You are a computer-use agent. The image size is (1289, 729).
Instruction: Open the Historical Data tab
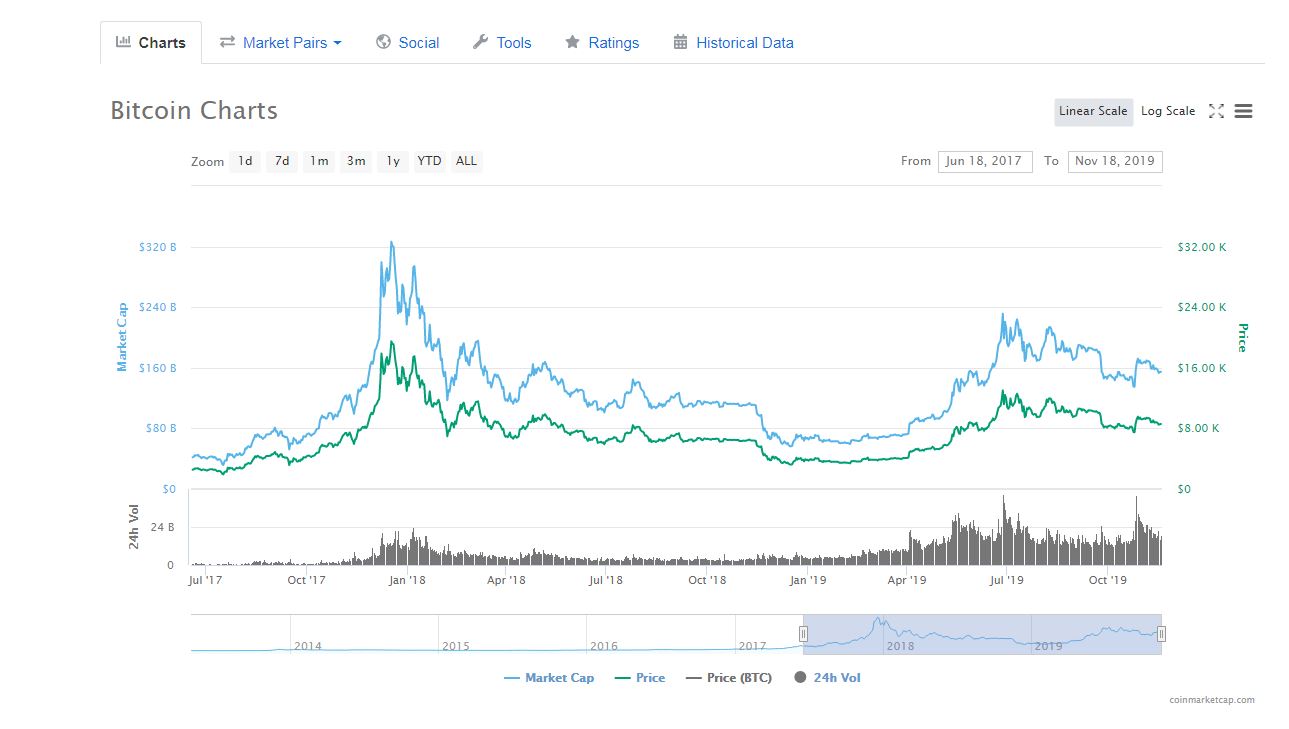tap(734, 42)
